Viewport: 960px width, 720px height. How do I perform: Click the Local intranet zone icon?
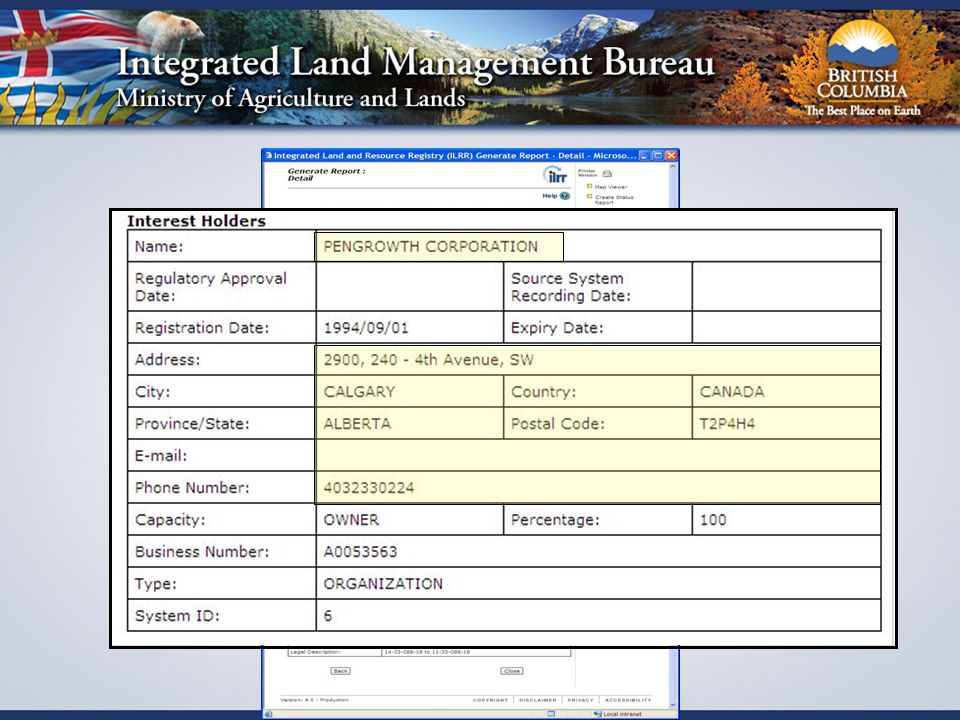coord(598,714)
